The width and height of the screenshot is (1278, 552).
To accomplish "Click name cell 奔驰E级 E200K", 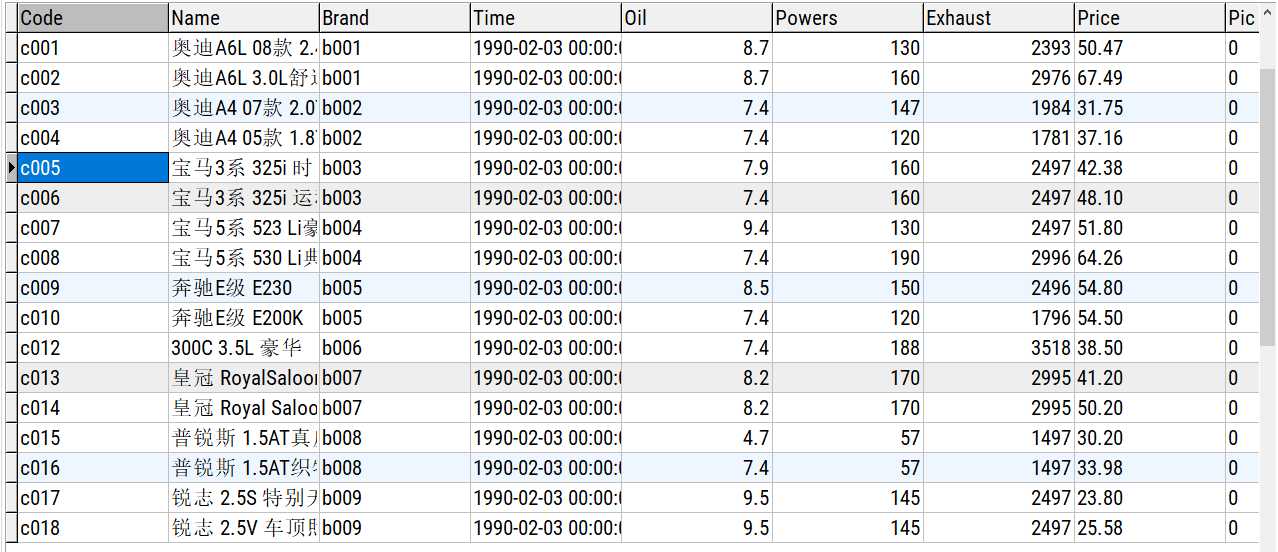I will tap(244, 318).
